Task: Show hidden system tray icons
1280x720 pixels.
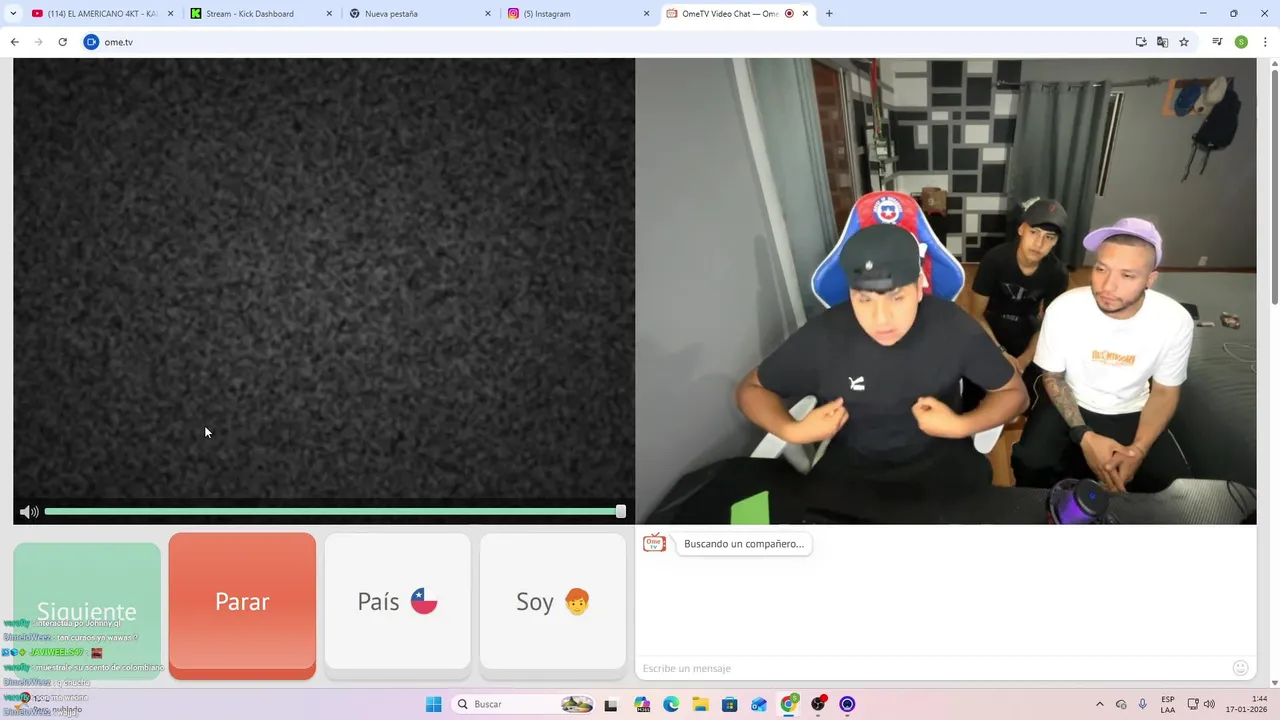Action: click(1100, 704)
